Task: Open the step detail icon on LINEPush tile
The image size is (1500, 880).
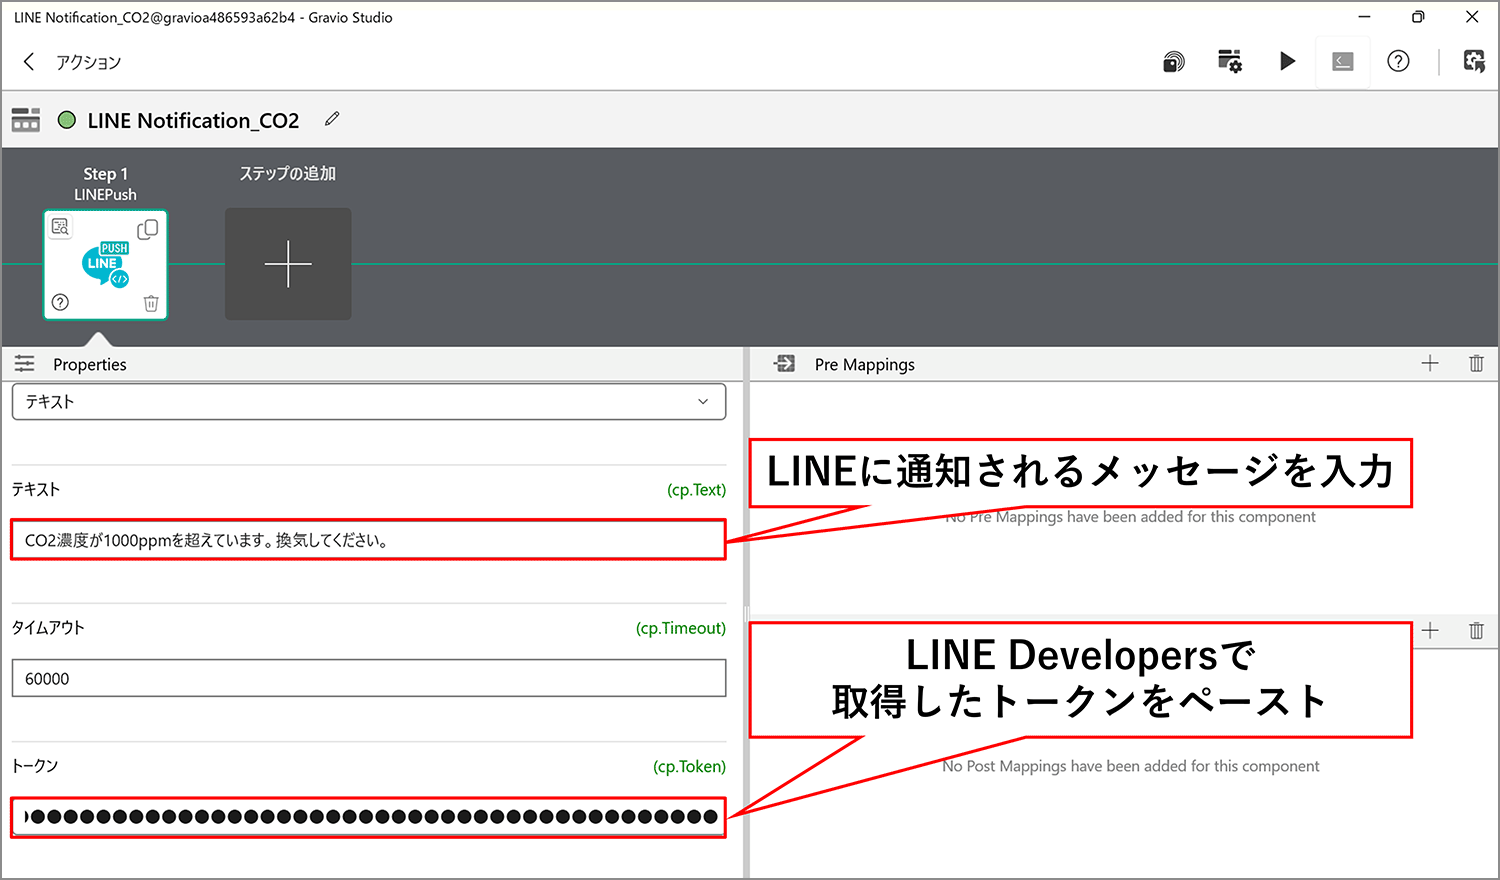Action: click(60, 227)
